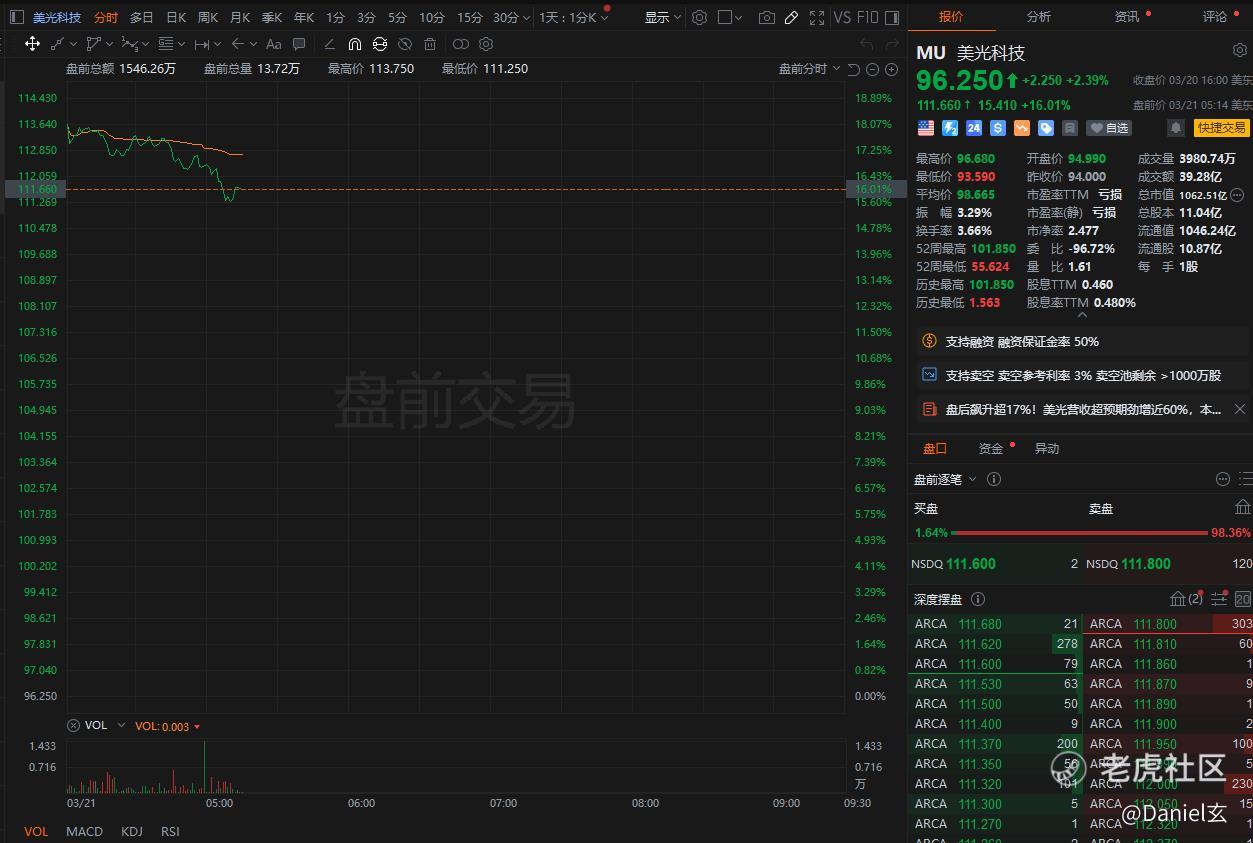Open the 显示 display dropdown

pos(662,17)
